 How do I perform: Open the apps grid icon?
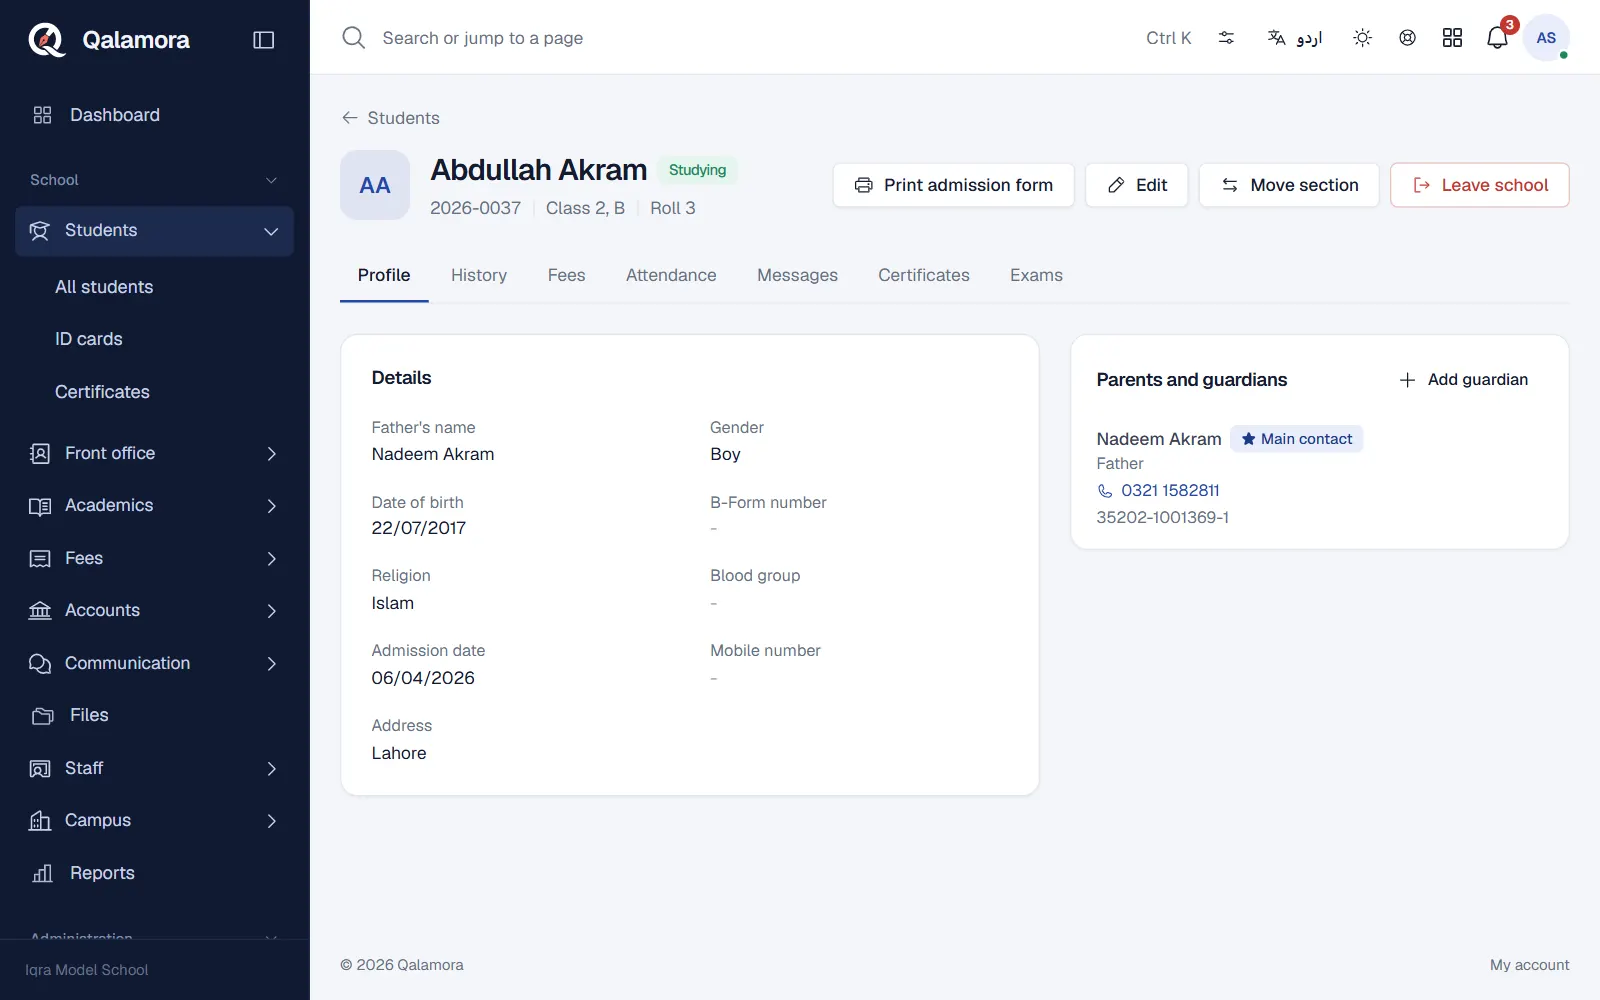1452,38
